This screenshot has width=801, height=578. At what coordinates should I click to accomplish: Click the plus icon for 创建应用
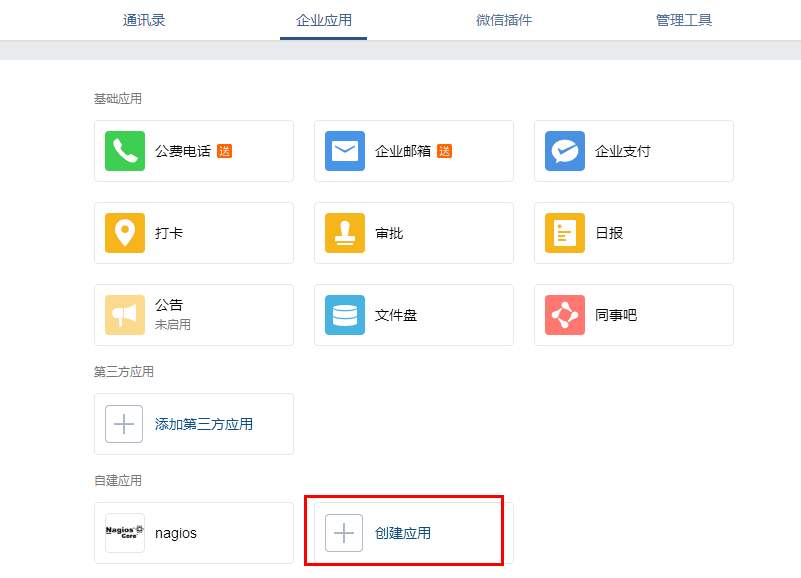[344, 533]
